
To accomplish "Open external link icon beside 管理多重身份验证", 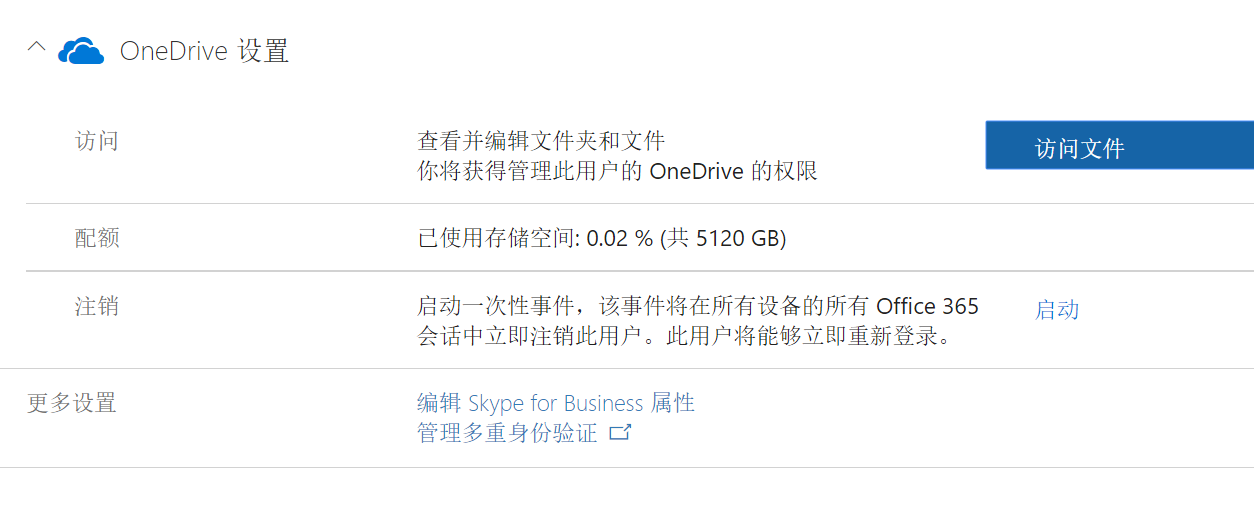I will click(621, 433).
